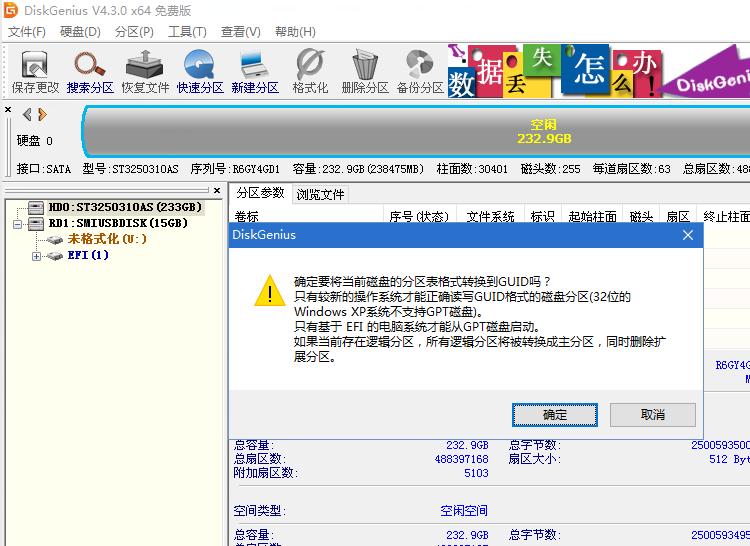The width and height of the screenshot is (750, 546).
Task: Open the 文件(F) menu
Action: pos(27,32)
